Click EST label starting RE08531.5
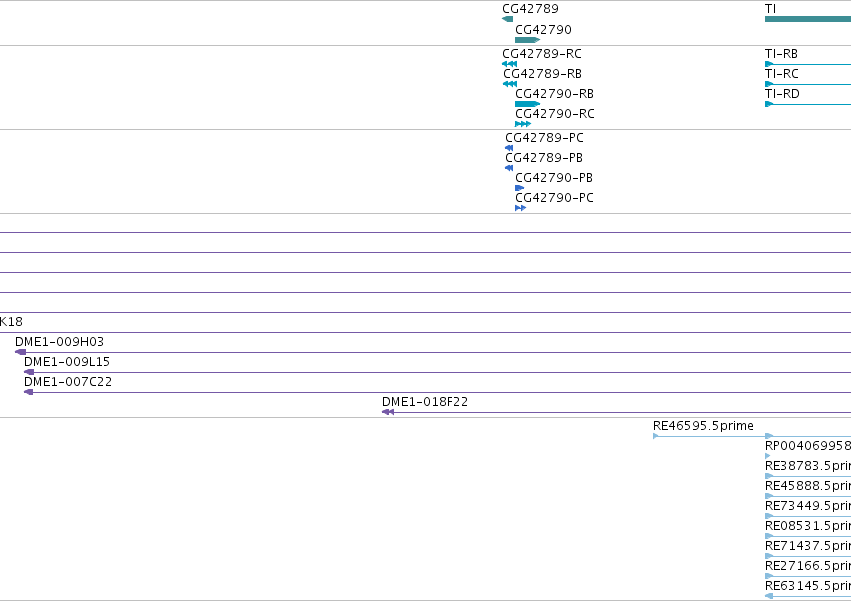Viewport: 851px width, 601px height. pos(808,527)
